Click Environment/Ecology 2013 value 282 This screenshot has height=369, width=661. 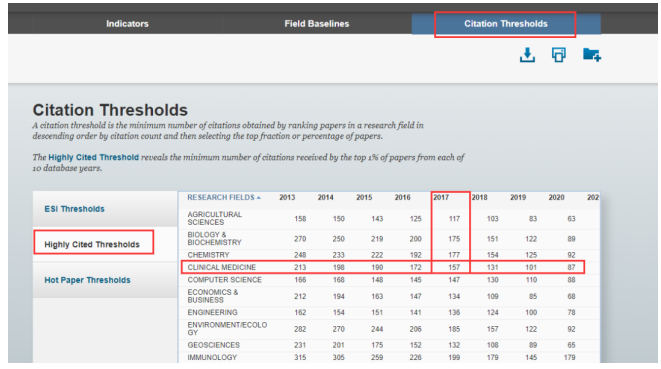click(300, 329)
